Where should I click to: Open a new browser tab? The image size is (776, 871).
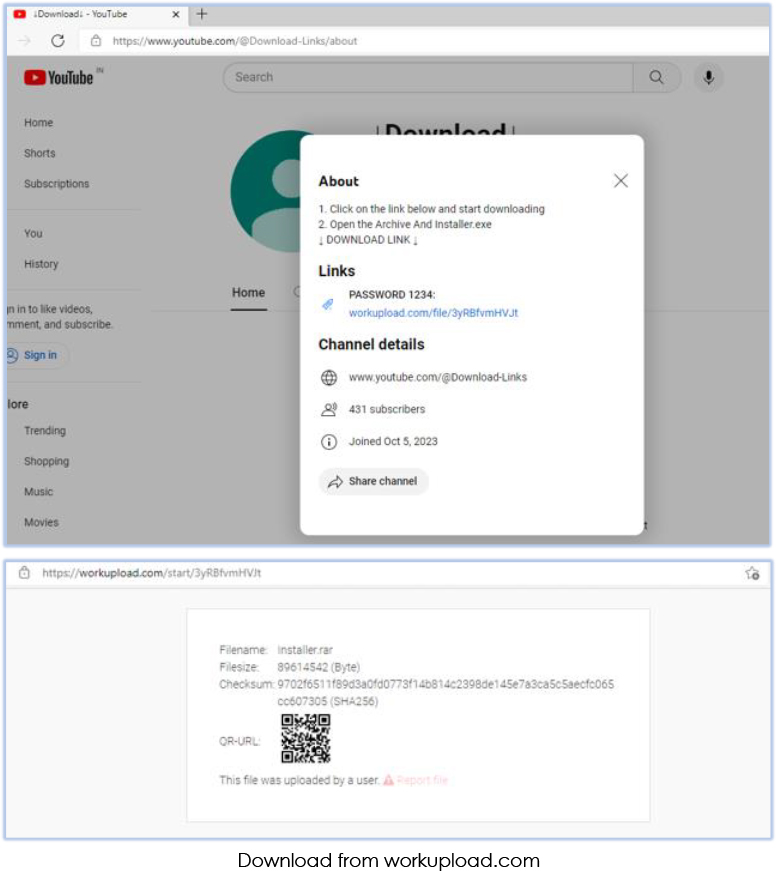coord(201,14)
